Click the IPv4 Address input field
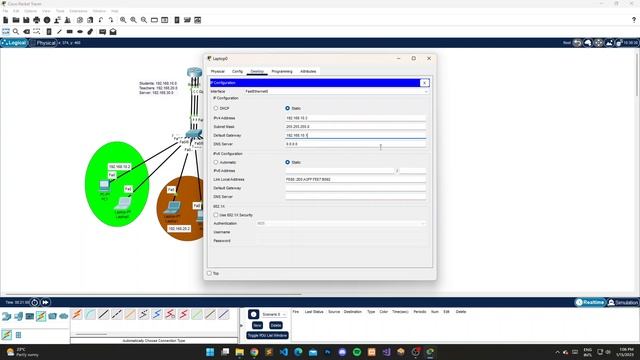This screenshot has width=640, height=360. [355, 118]
